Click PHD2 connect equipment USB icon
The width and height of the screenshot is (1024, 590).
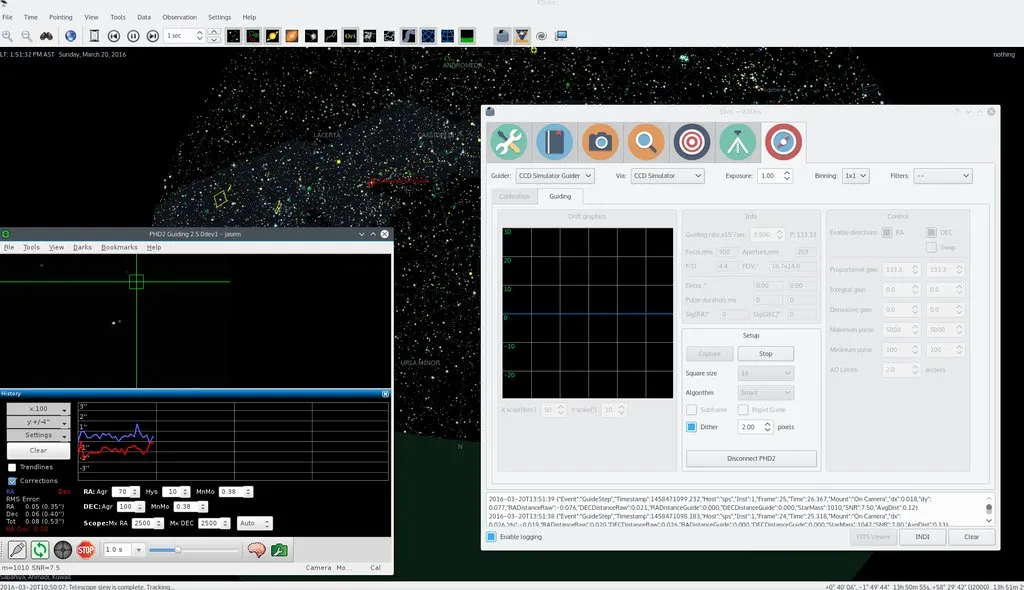coord(17,550)
